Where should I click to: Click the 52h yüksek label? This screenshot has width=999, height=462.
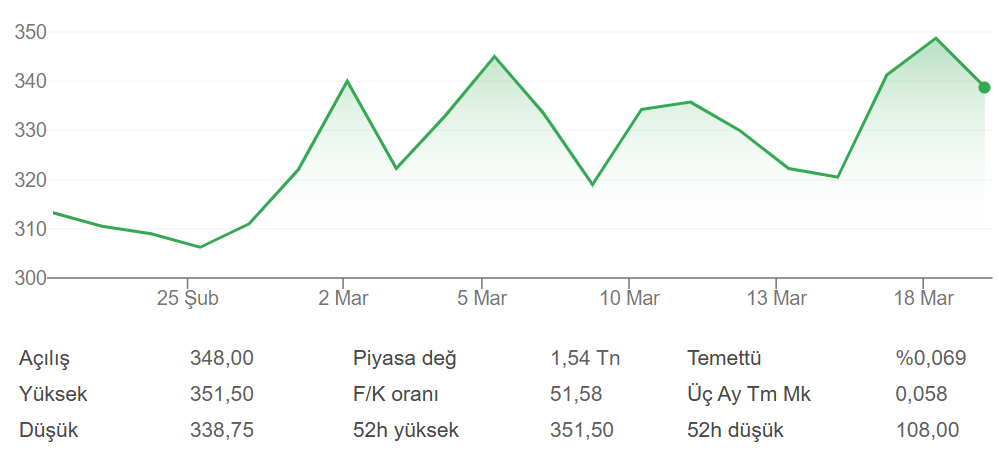pyautogui.click(x=405, y=430)
